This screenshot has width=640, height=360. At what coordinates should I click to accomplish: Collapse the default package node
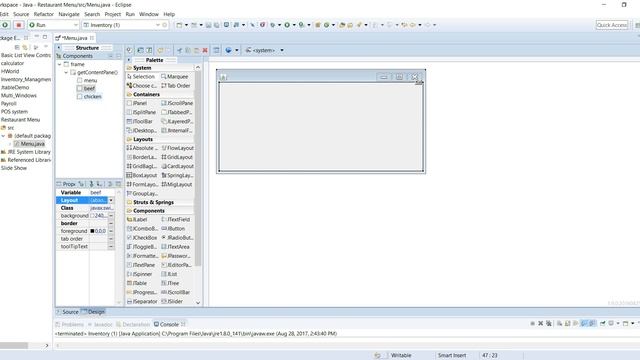click(3, 136)
